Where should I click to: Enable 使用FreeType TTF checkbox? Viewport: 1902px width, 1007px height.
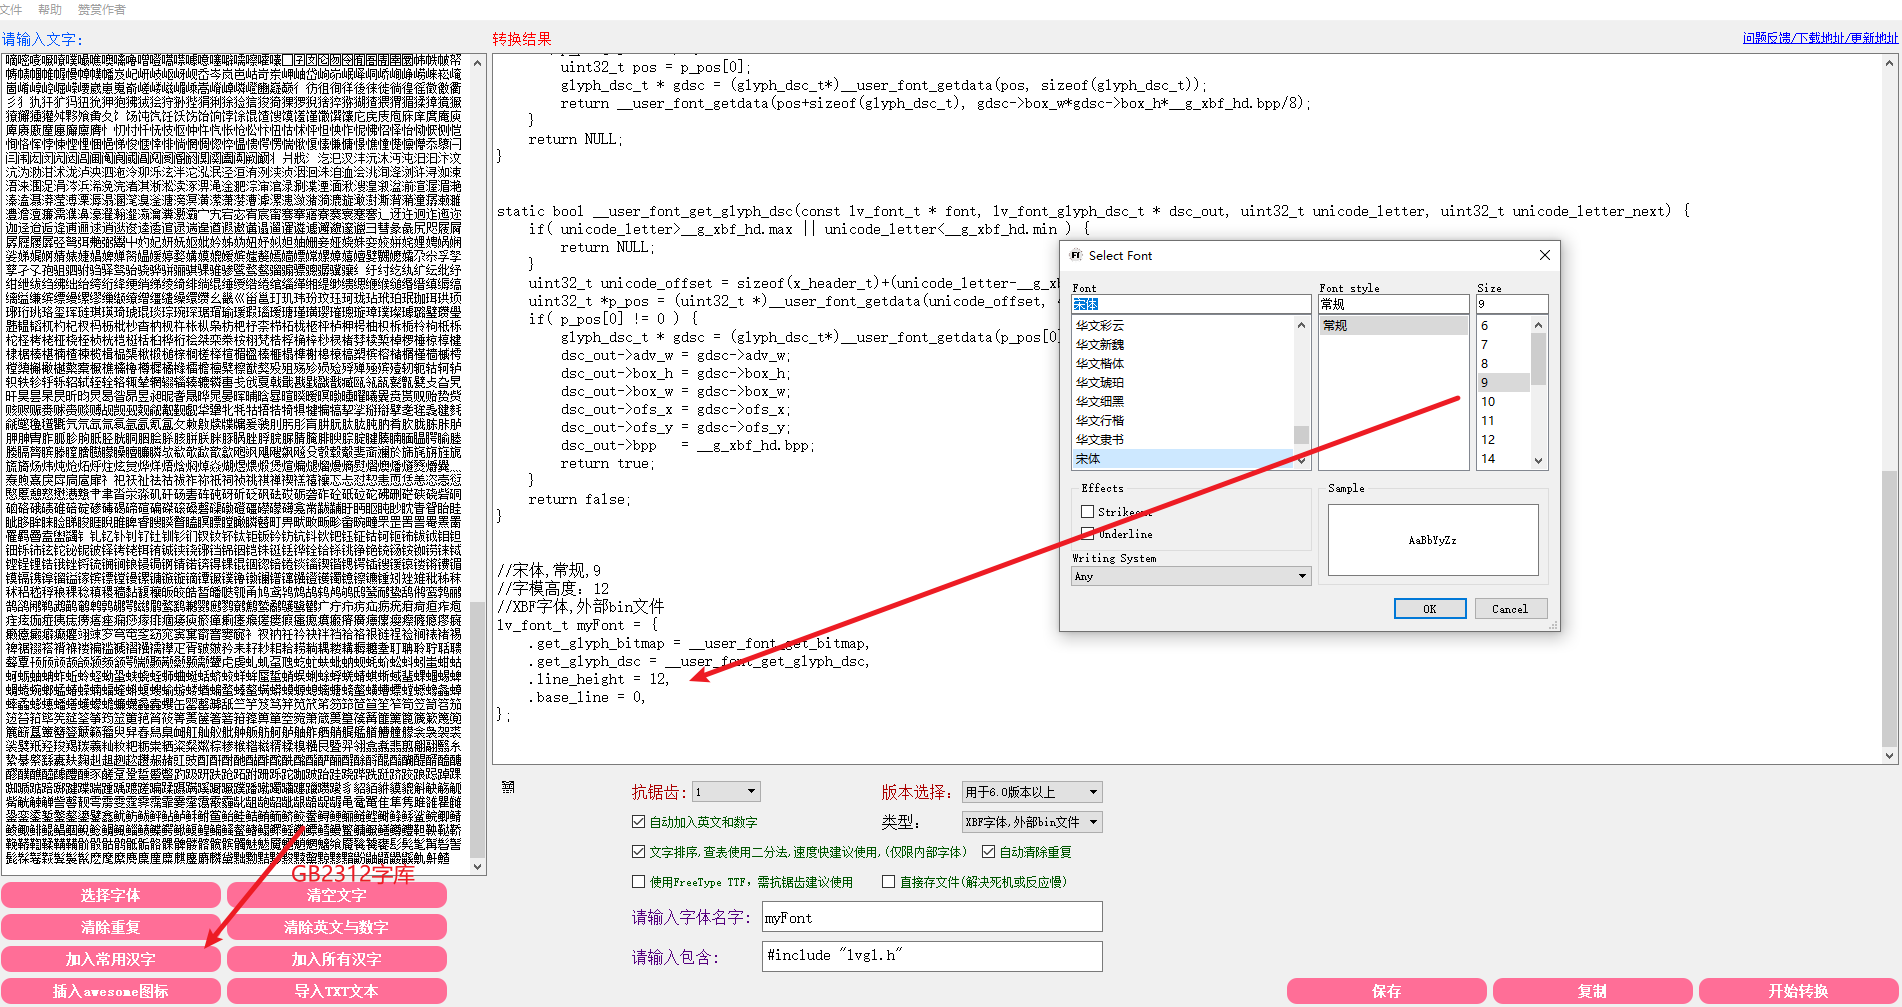point(638,882)
